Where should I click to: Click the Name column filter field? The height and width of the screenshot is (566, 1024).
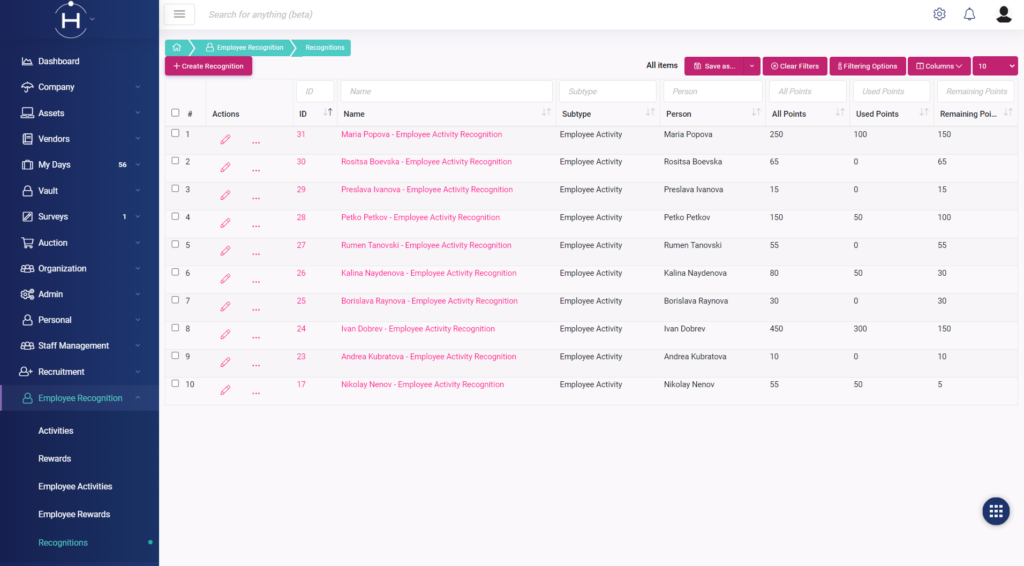[x=446, y=91]
